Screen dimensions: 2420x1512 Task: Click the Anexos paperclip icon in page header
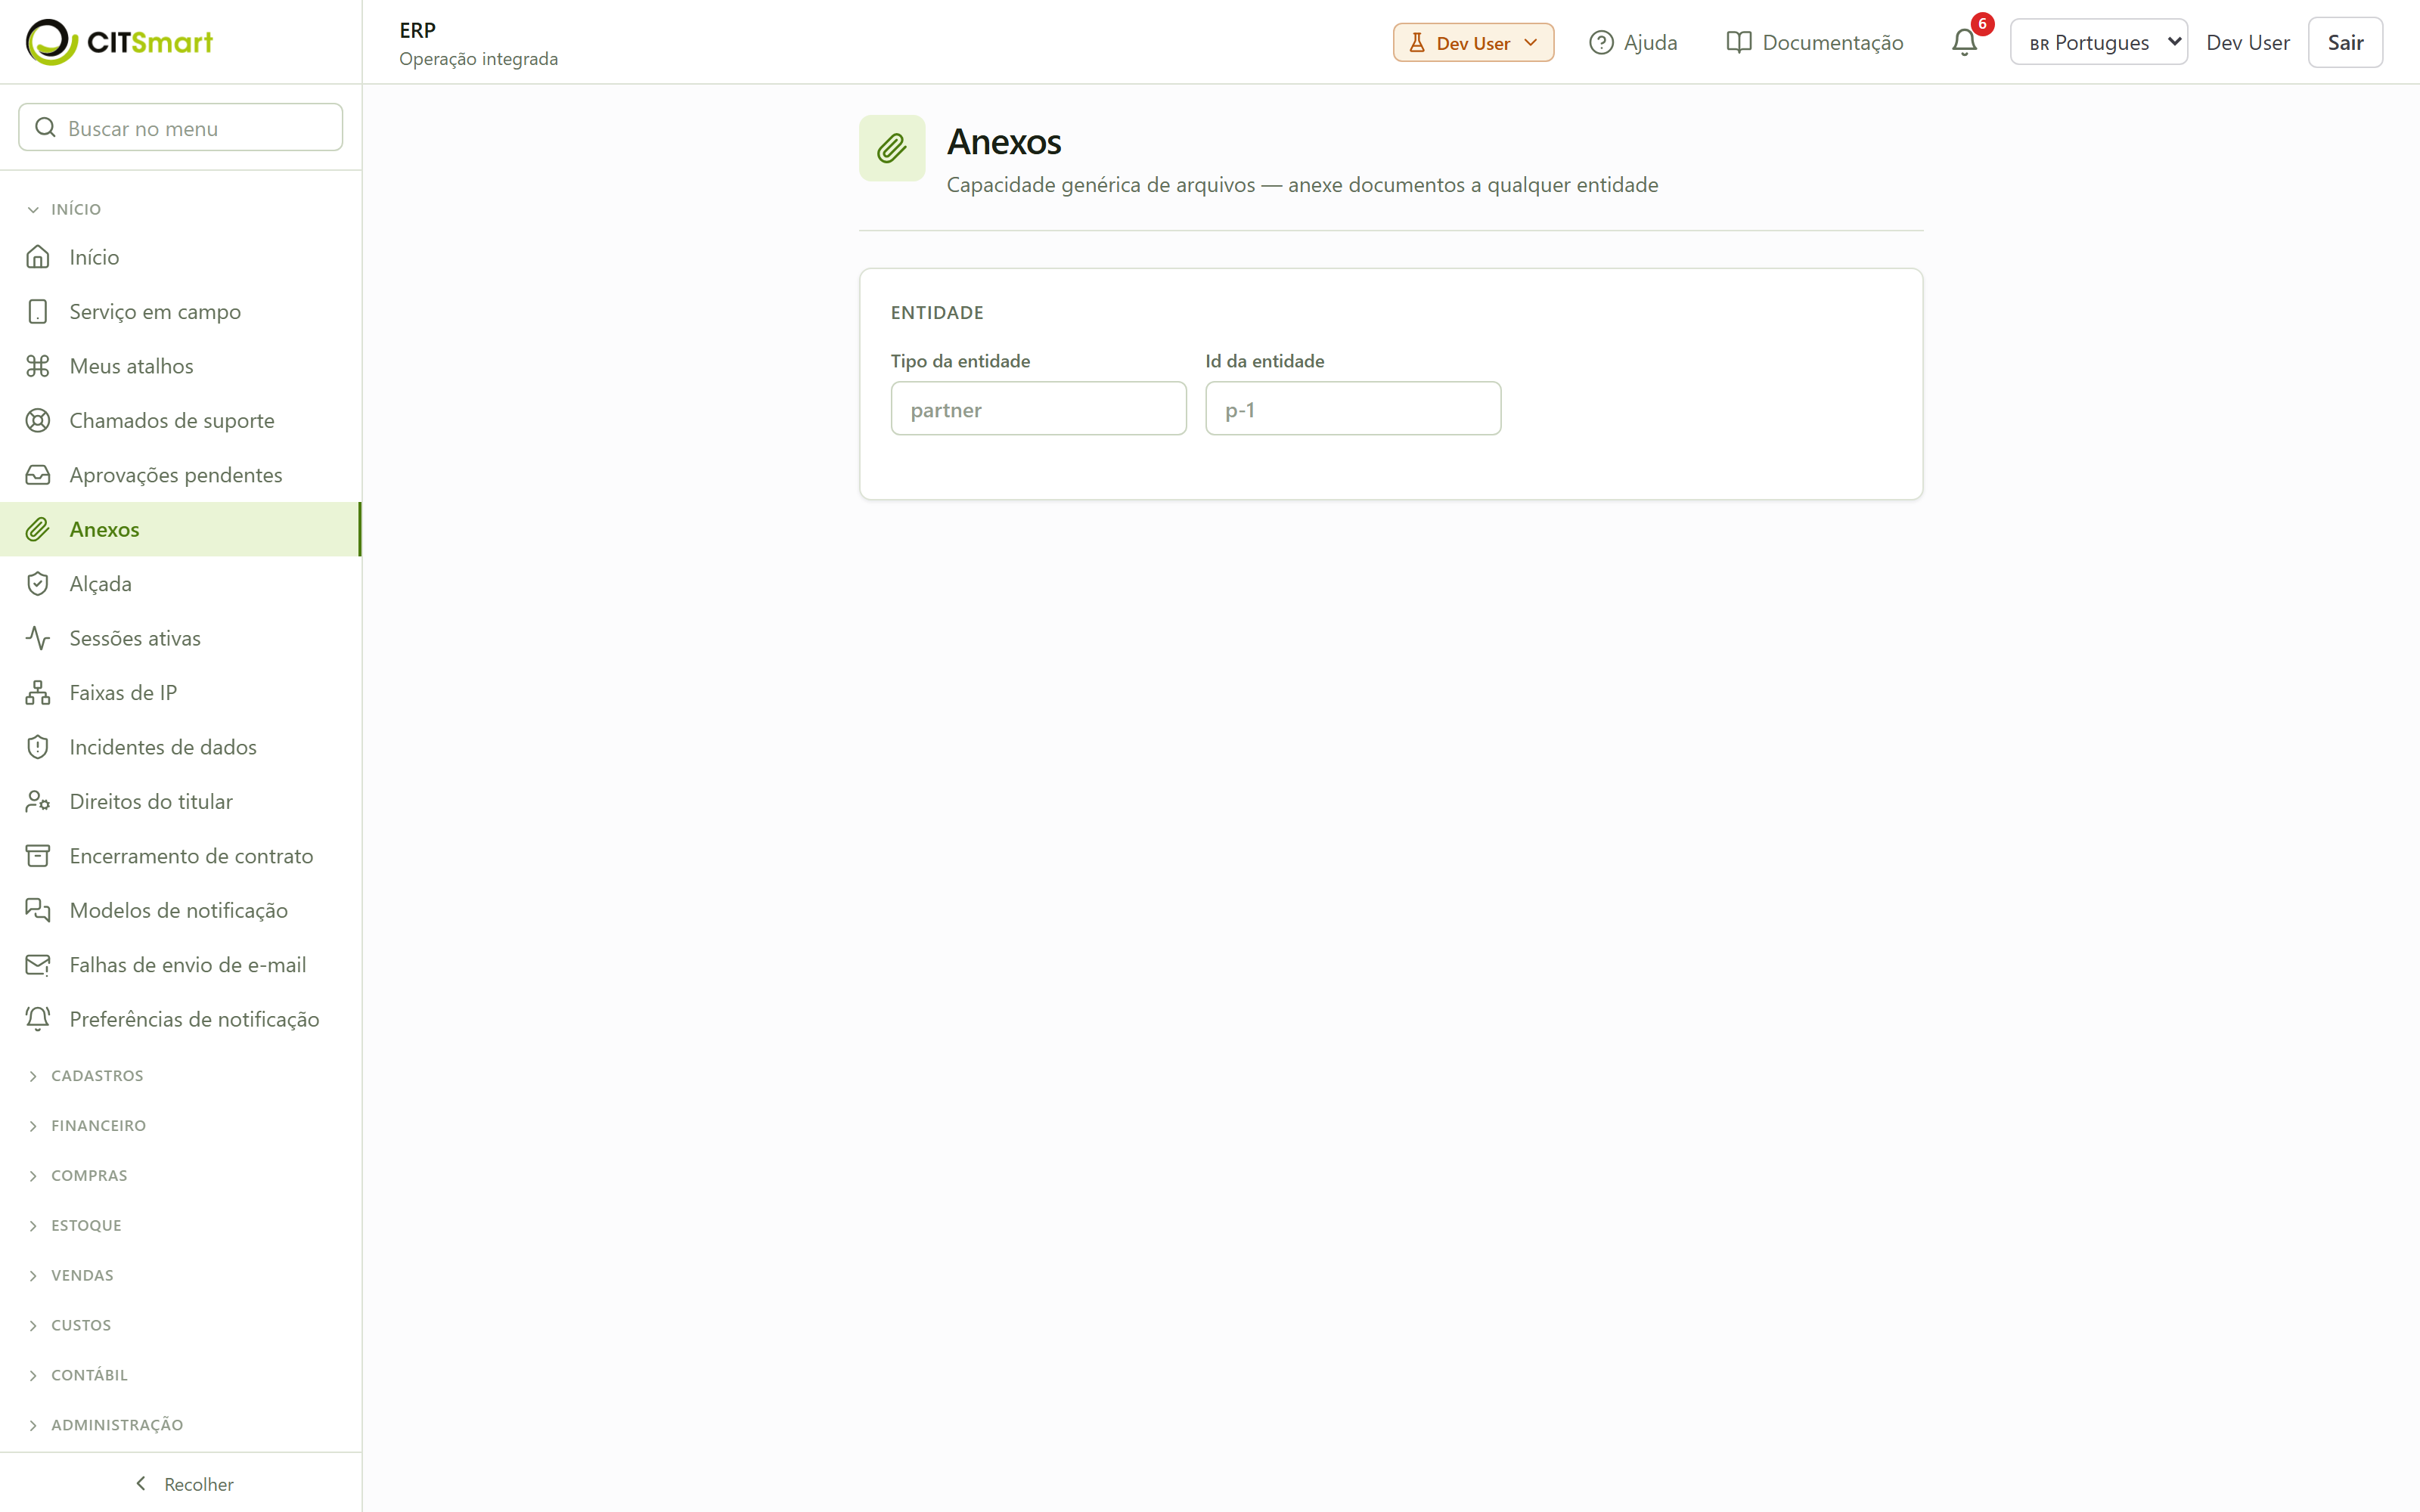tap(892, 148)
